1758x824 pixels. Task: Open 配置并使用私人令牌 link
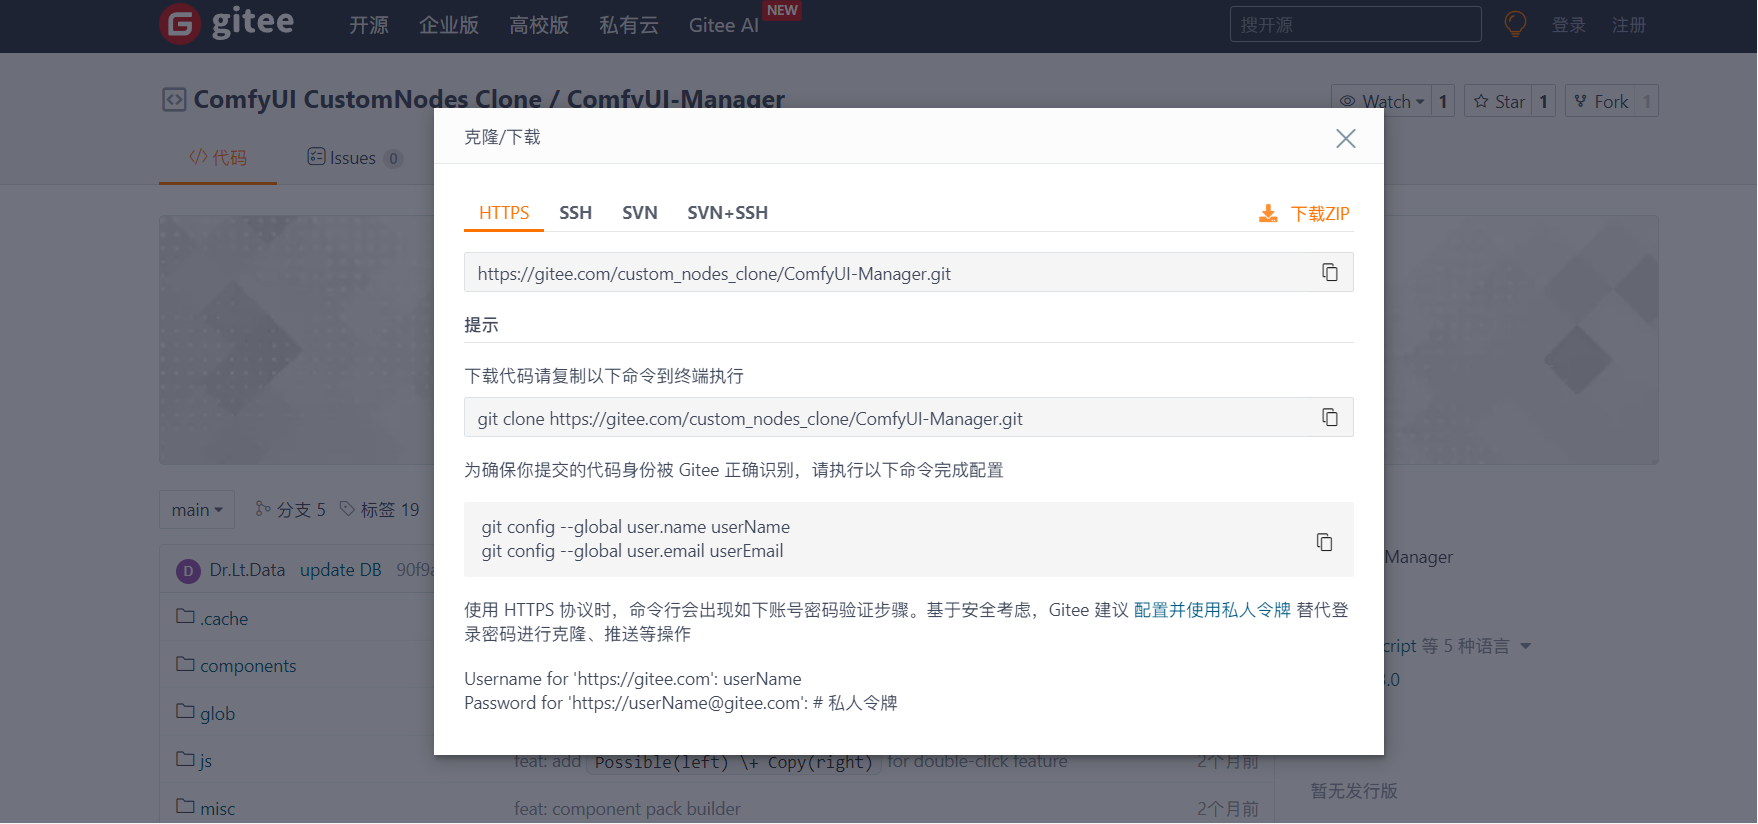tap(1212, 610)
